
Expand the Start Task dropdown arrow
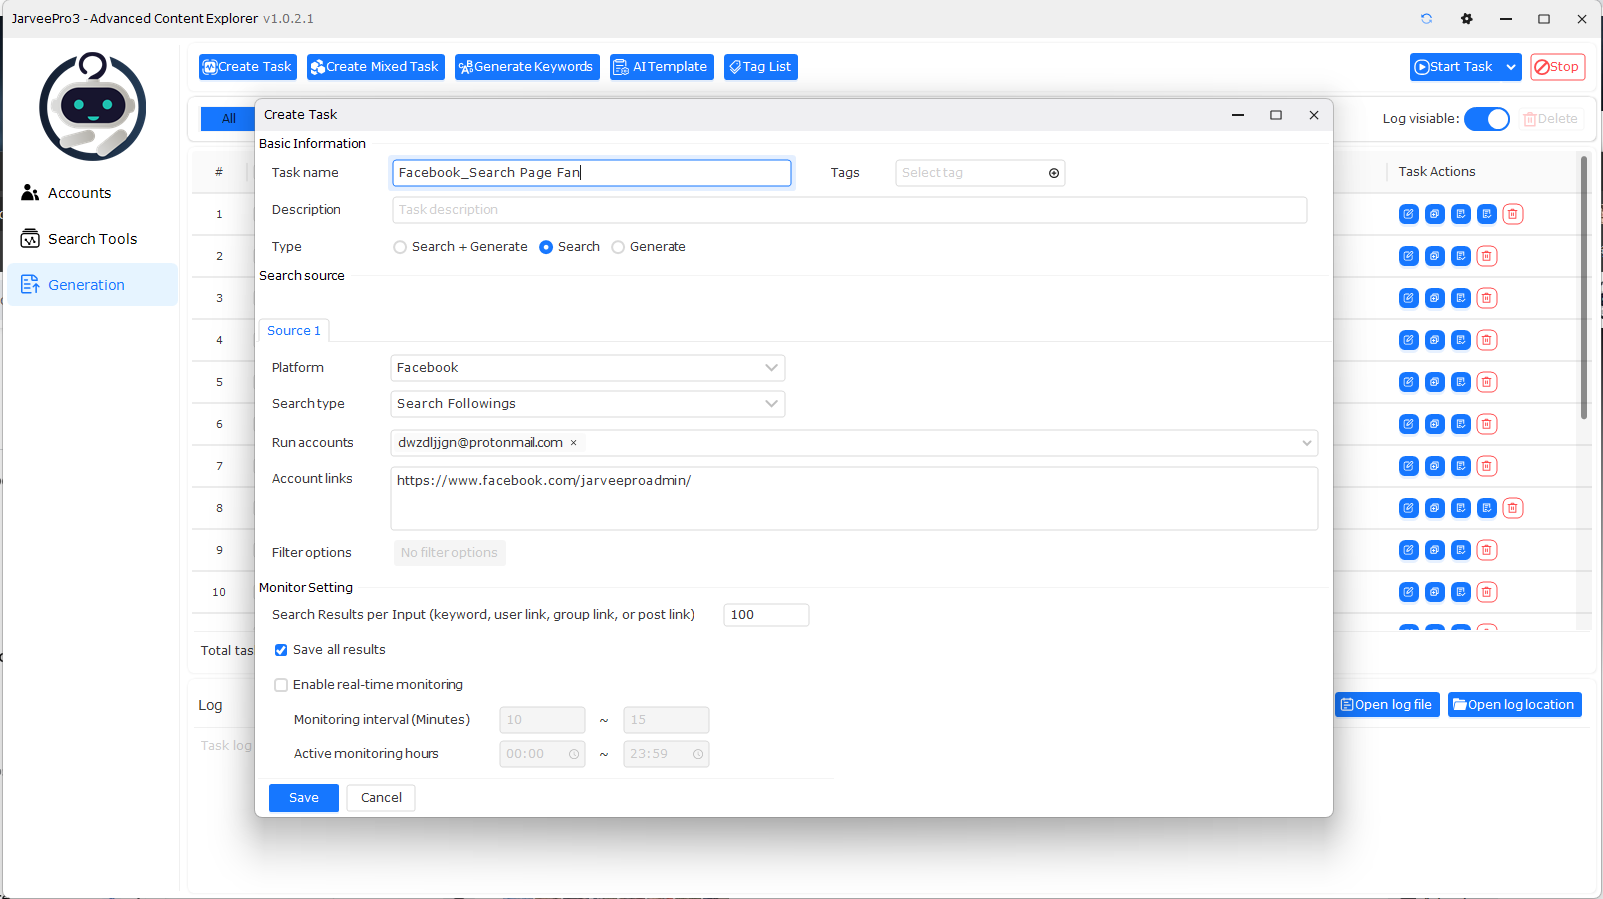(x=1510, y=67)
